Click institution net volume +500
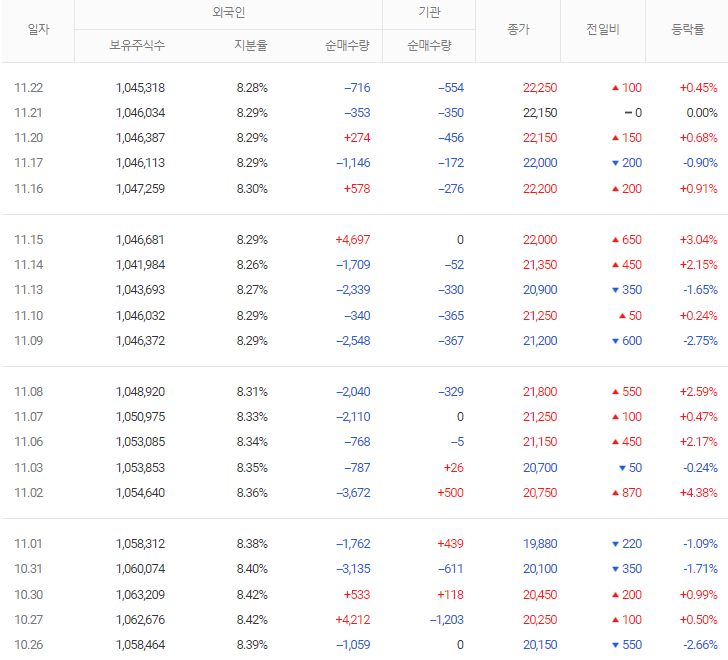The width and height of the screenshot is (728, 660). pyautogui.click(x=450, y=493)
